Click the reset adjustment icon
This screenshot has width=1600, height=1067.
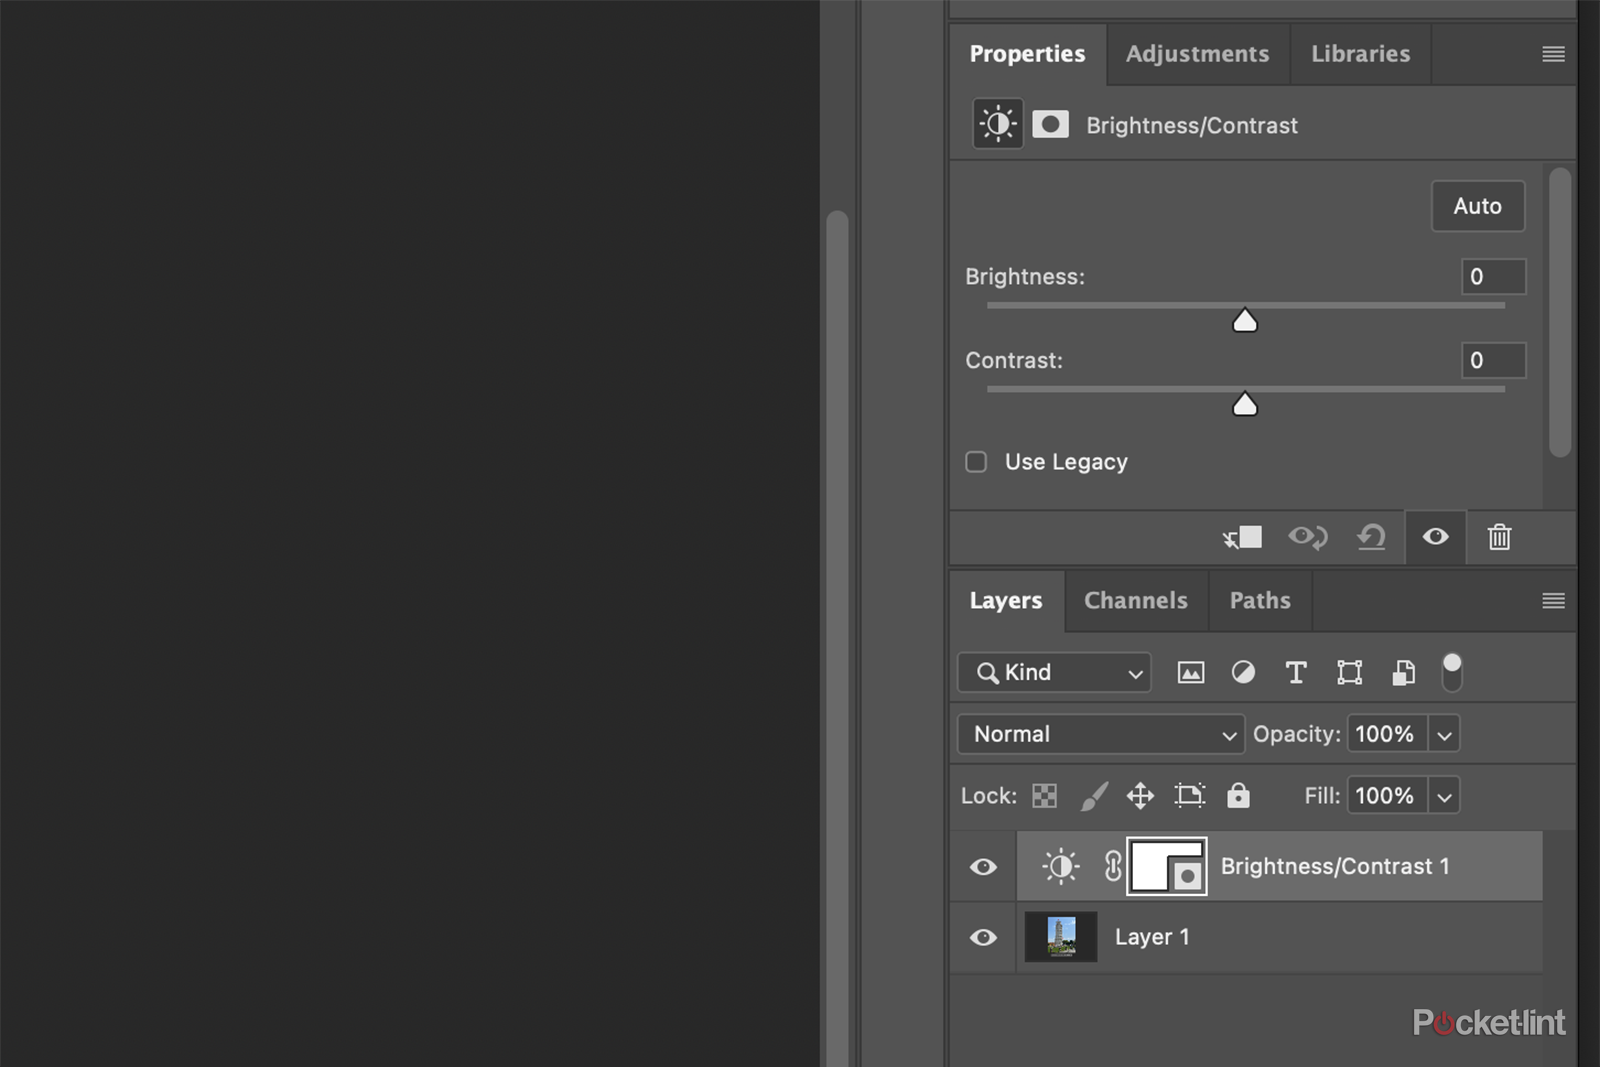pyautogui.click(x=1371, y=537)
